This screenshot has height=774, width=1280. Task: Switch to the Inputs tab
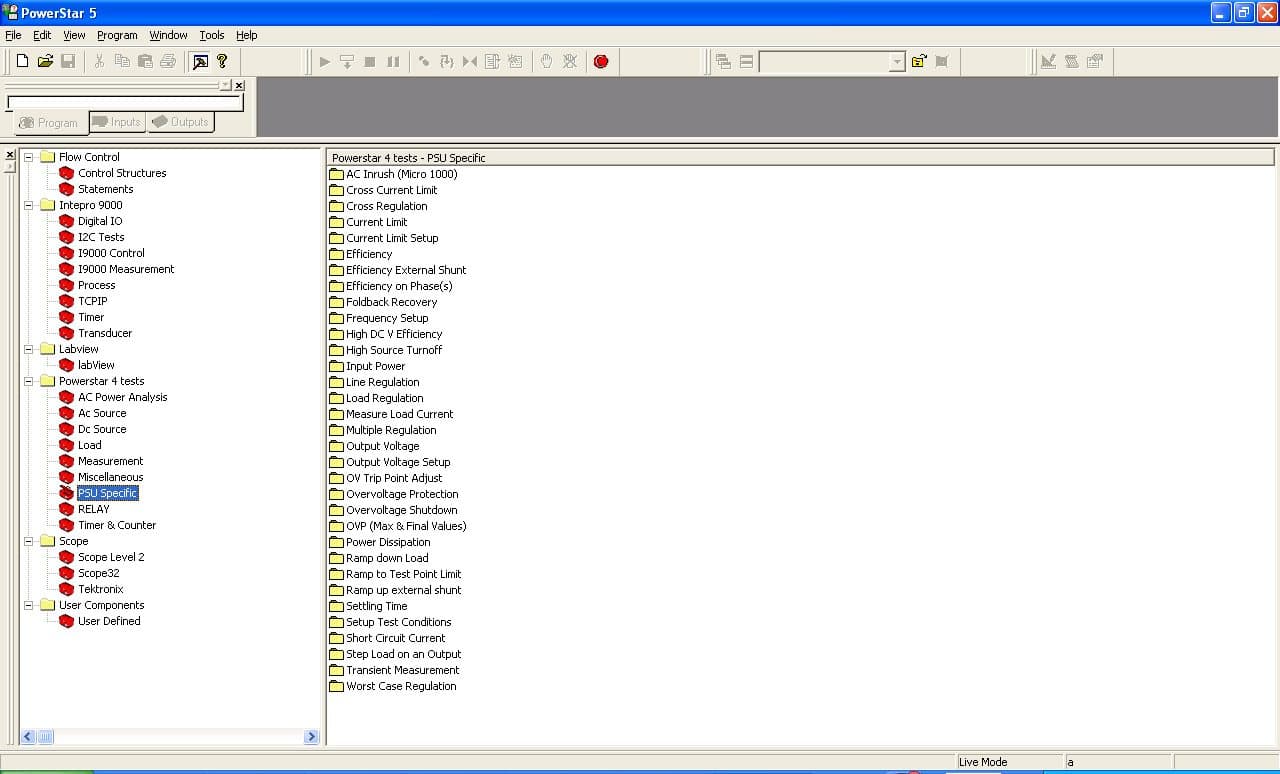[117, 122]
